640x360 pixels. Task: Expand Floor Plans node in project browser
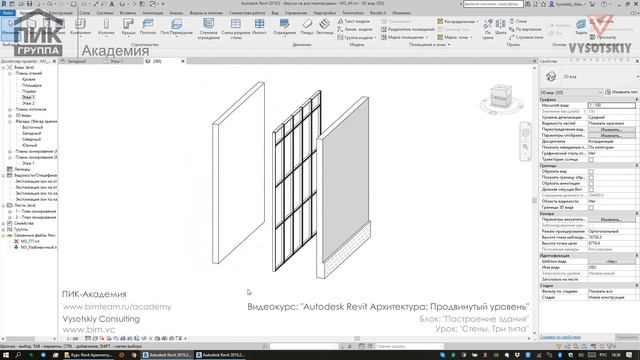click(x=10, y=73)
